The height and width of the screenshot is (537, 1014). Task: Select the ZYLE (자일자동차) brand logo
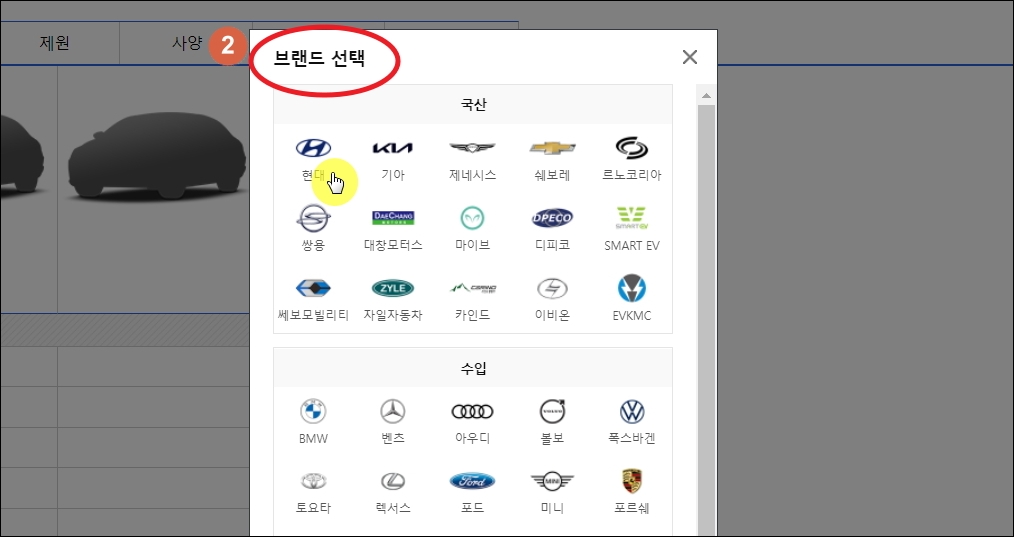tap(393, 288)
